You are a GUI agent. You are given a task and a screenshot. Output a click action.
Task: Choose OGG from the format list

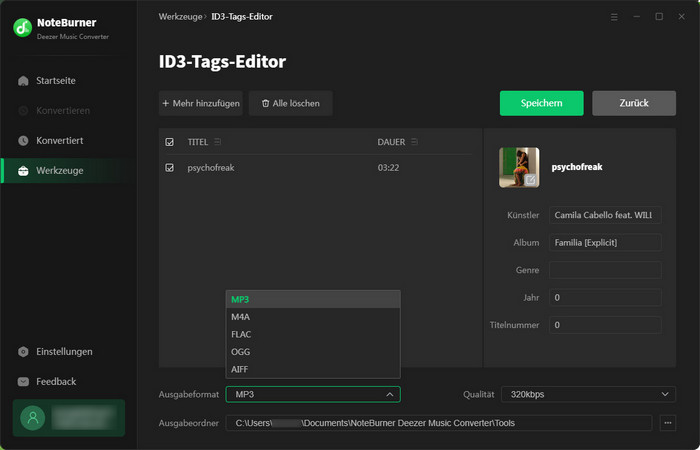point(313,352)
